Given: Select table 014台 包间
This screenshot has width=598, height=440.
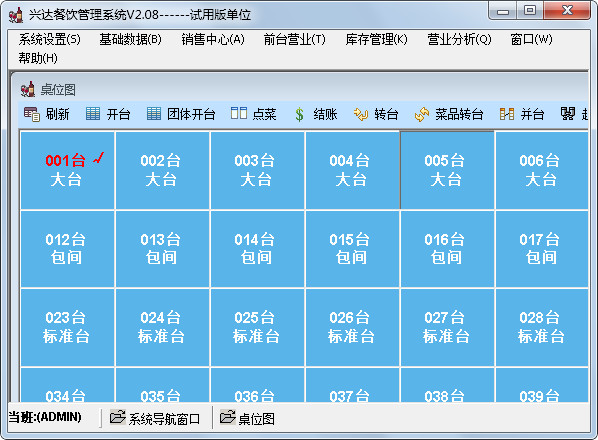Looking at the screenshot, I should point(257,249).
